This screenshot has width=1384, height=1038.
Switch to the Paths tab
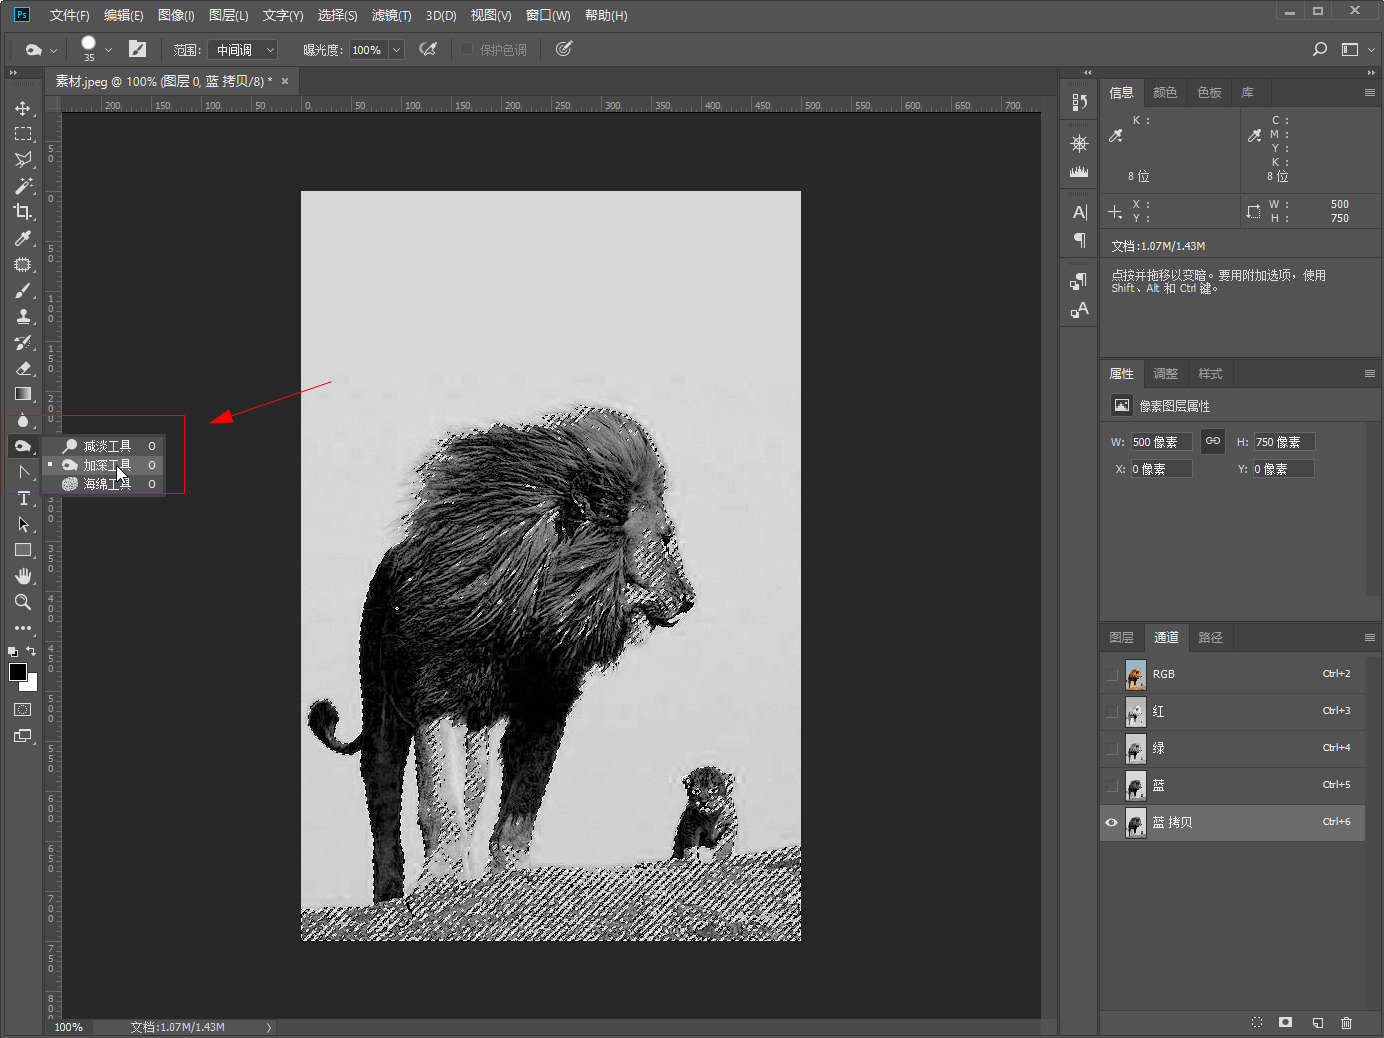[1210, 637]
